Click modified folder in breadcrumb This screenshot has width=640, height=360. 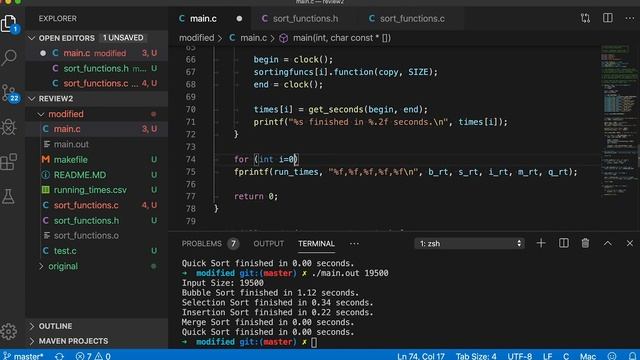coord(196,38)
